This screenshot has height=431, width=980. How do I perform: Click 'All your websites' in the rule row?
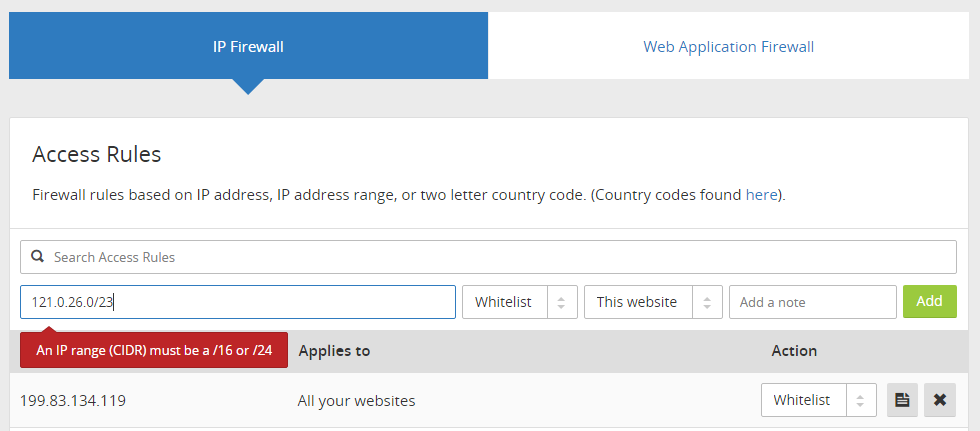click(356, 400)
